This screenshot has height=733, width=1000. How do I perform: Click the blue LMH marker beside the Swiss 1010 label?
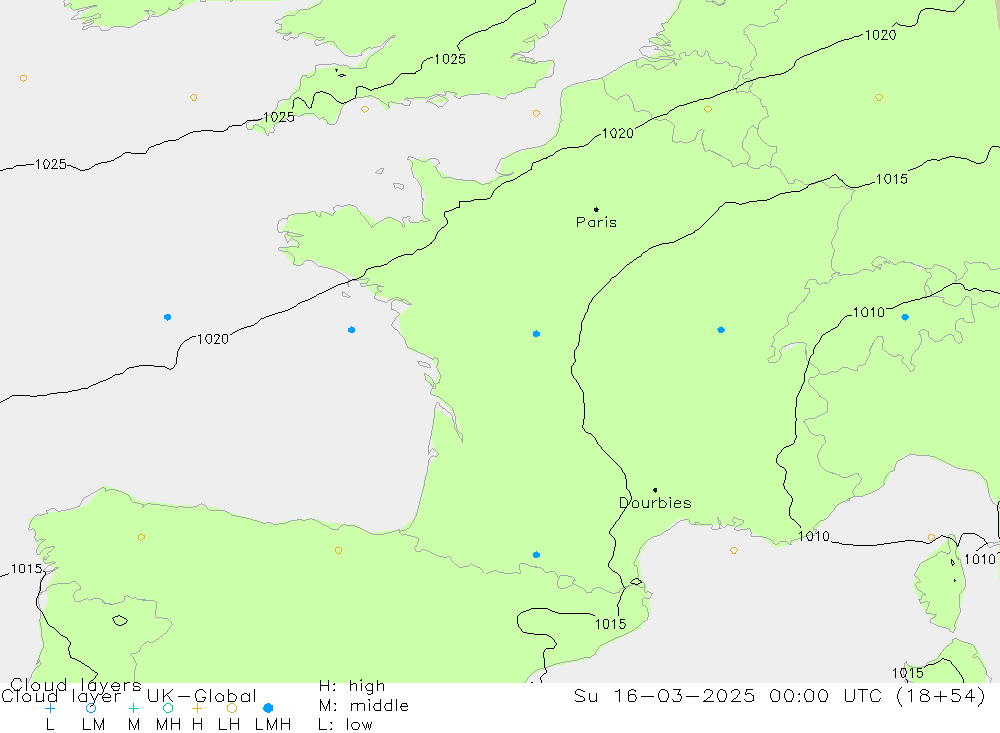tap(905, 317)
